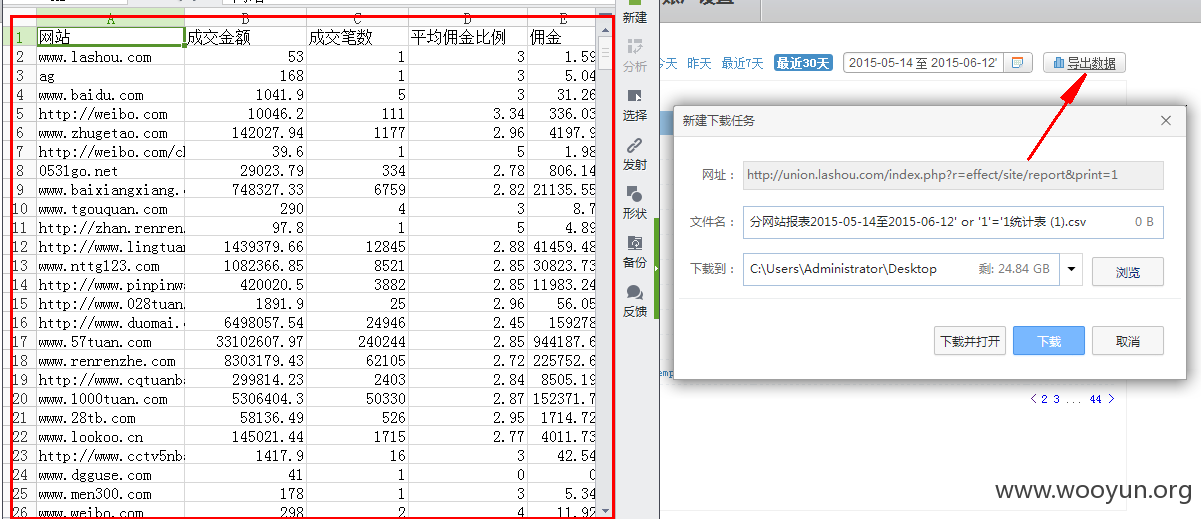Click count cell 62105
This screenshot has height=519, width=1201.
[357, 361]
